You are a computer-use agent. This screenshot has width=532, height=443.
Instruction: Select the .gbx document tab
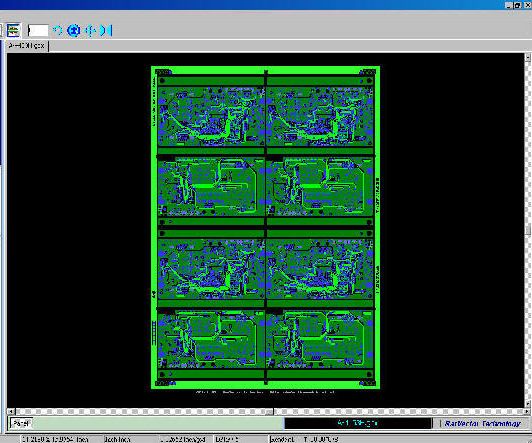pos(27,46)
